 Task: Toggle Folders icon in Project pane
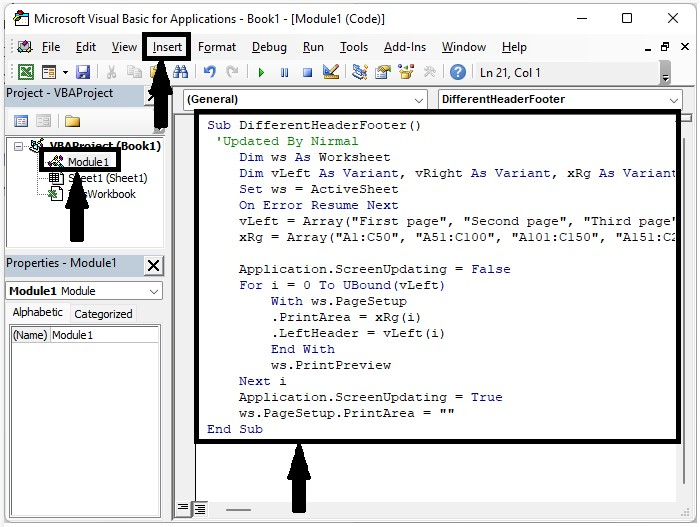pyautogui.click(x=72, y=121)
